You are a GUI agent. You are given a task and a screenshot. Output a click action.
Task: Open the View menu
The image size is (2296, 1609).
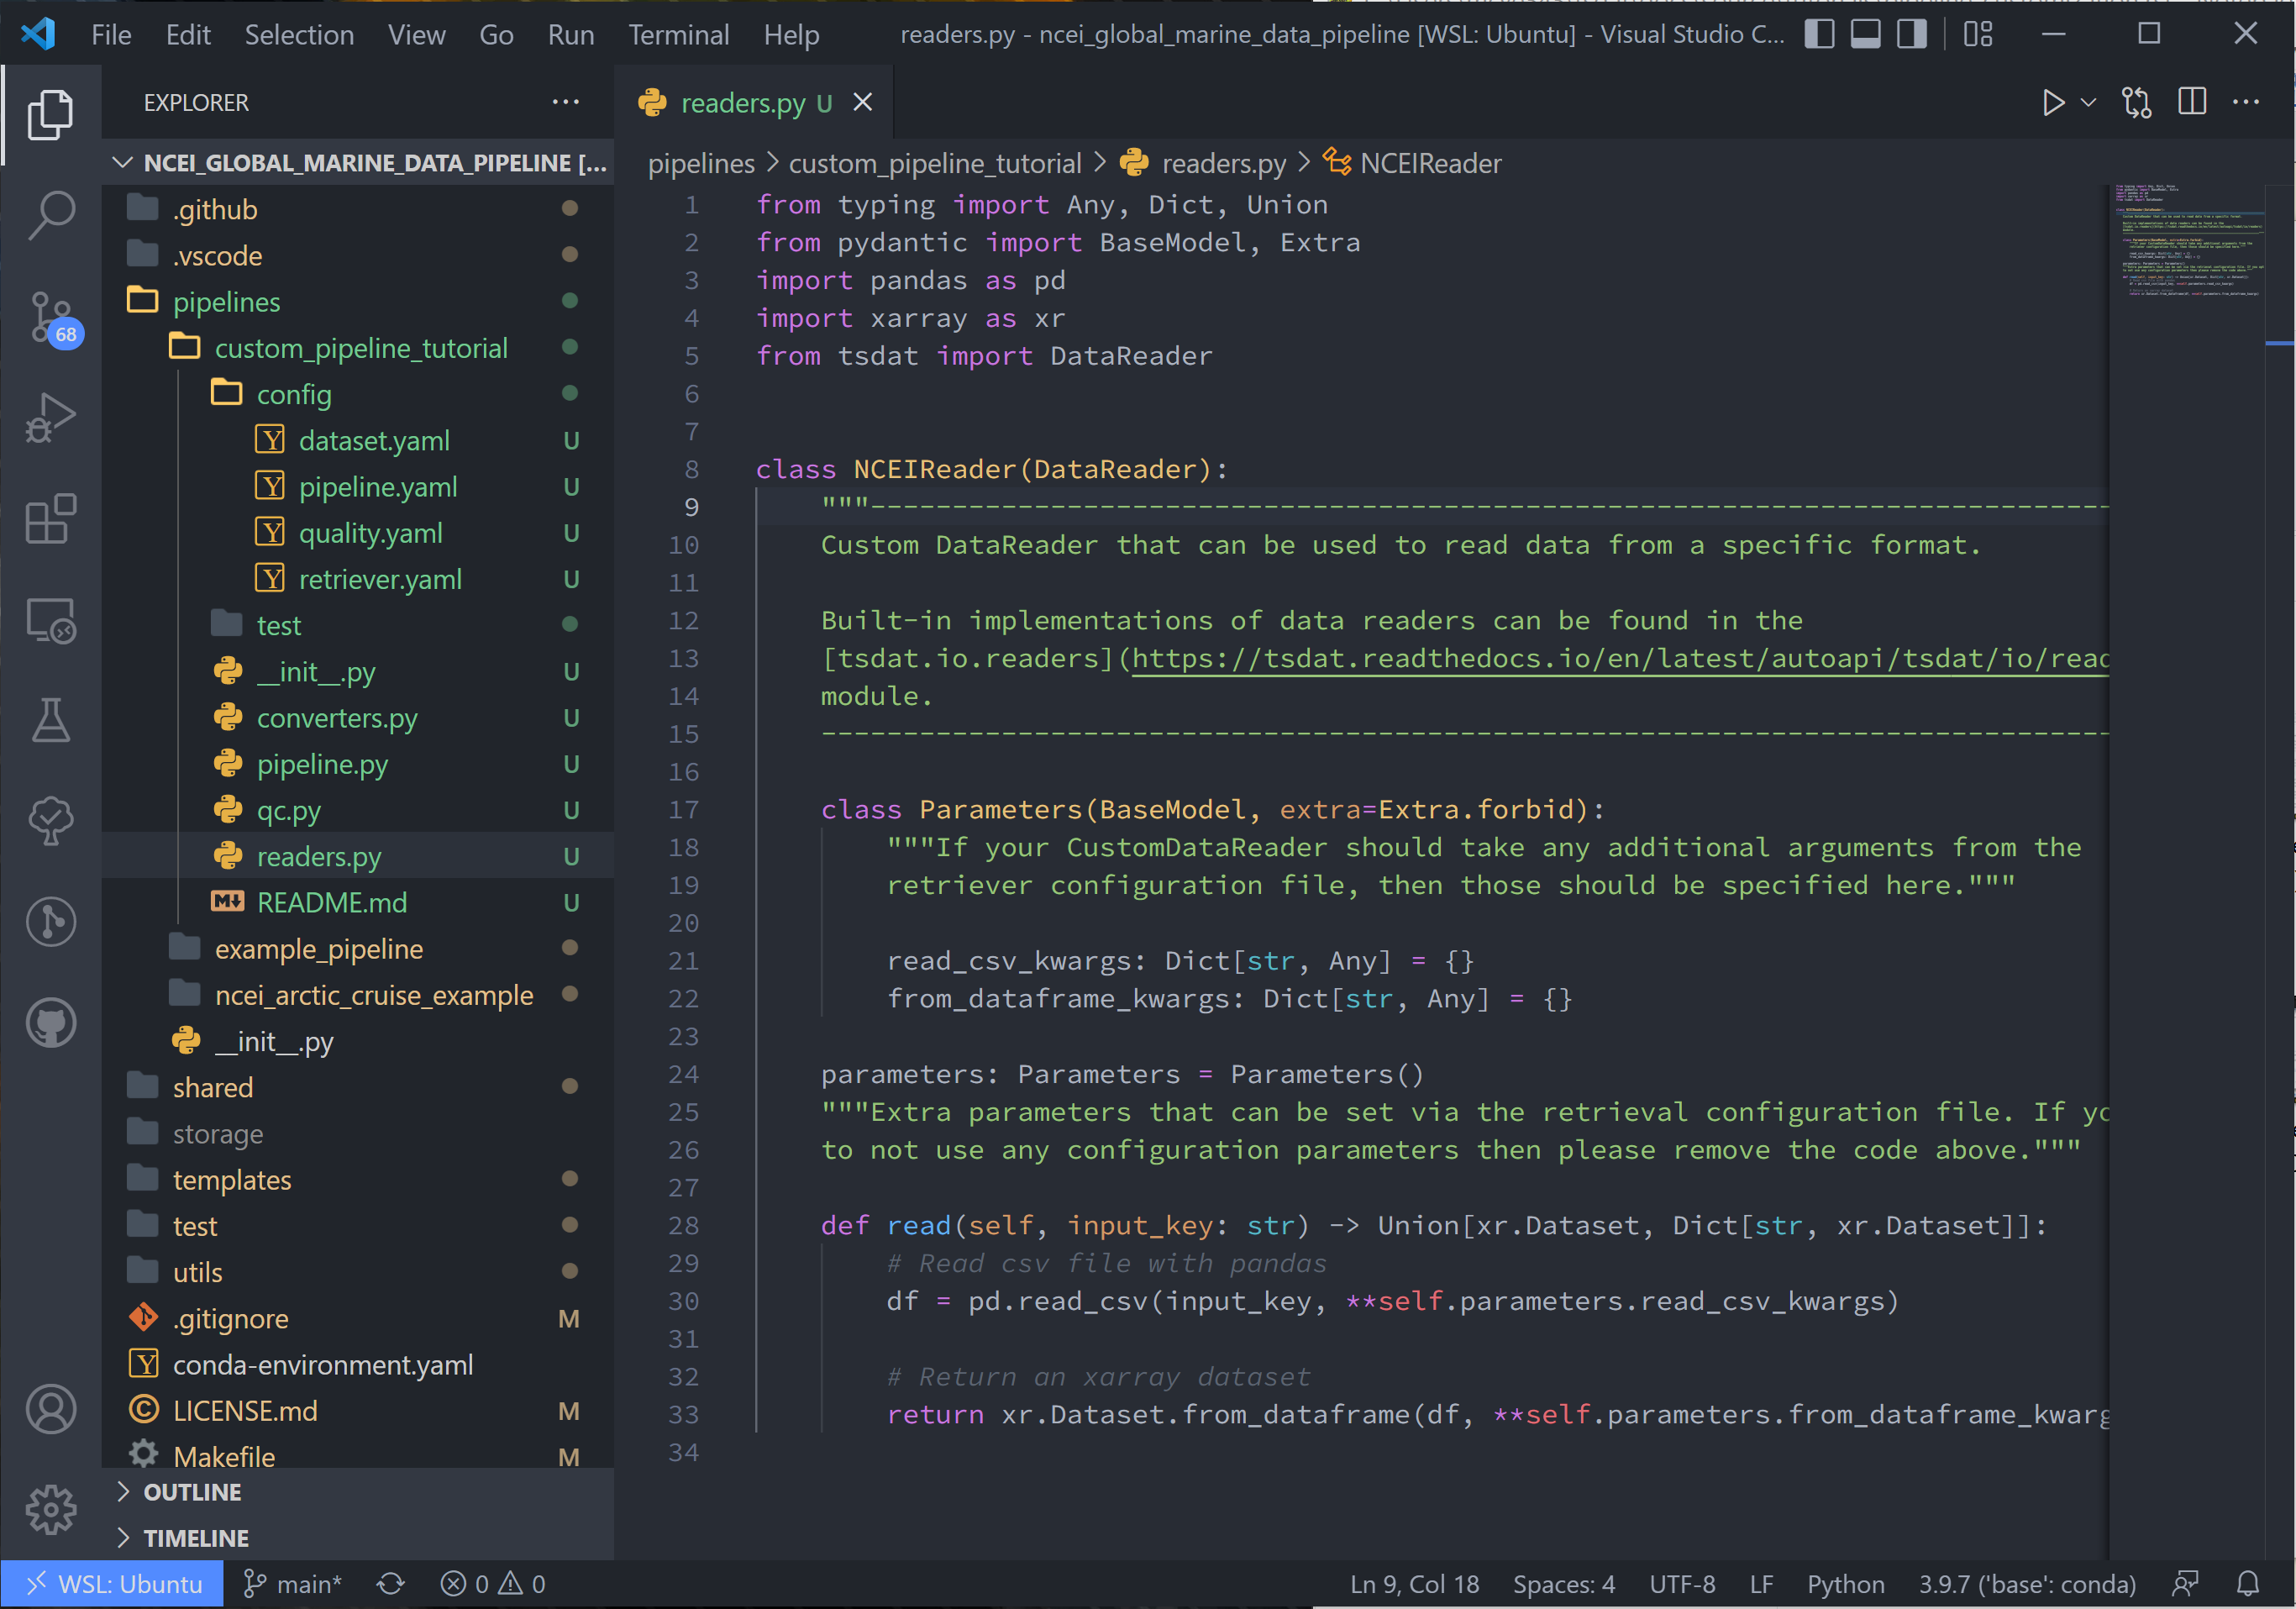pyautogui.click(x=416, y=35)
